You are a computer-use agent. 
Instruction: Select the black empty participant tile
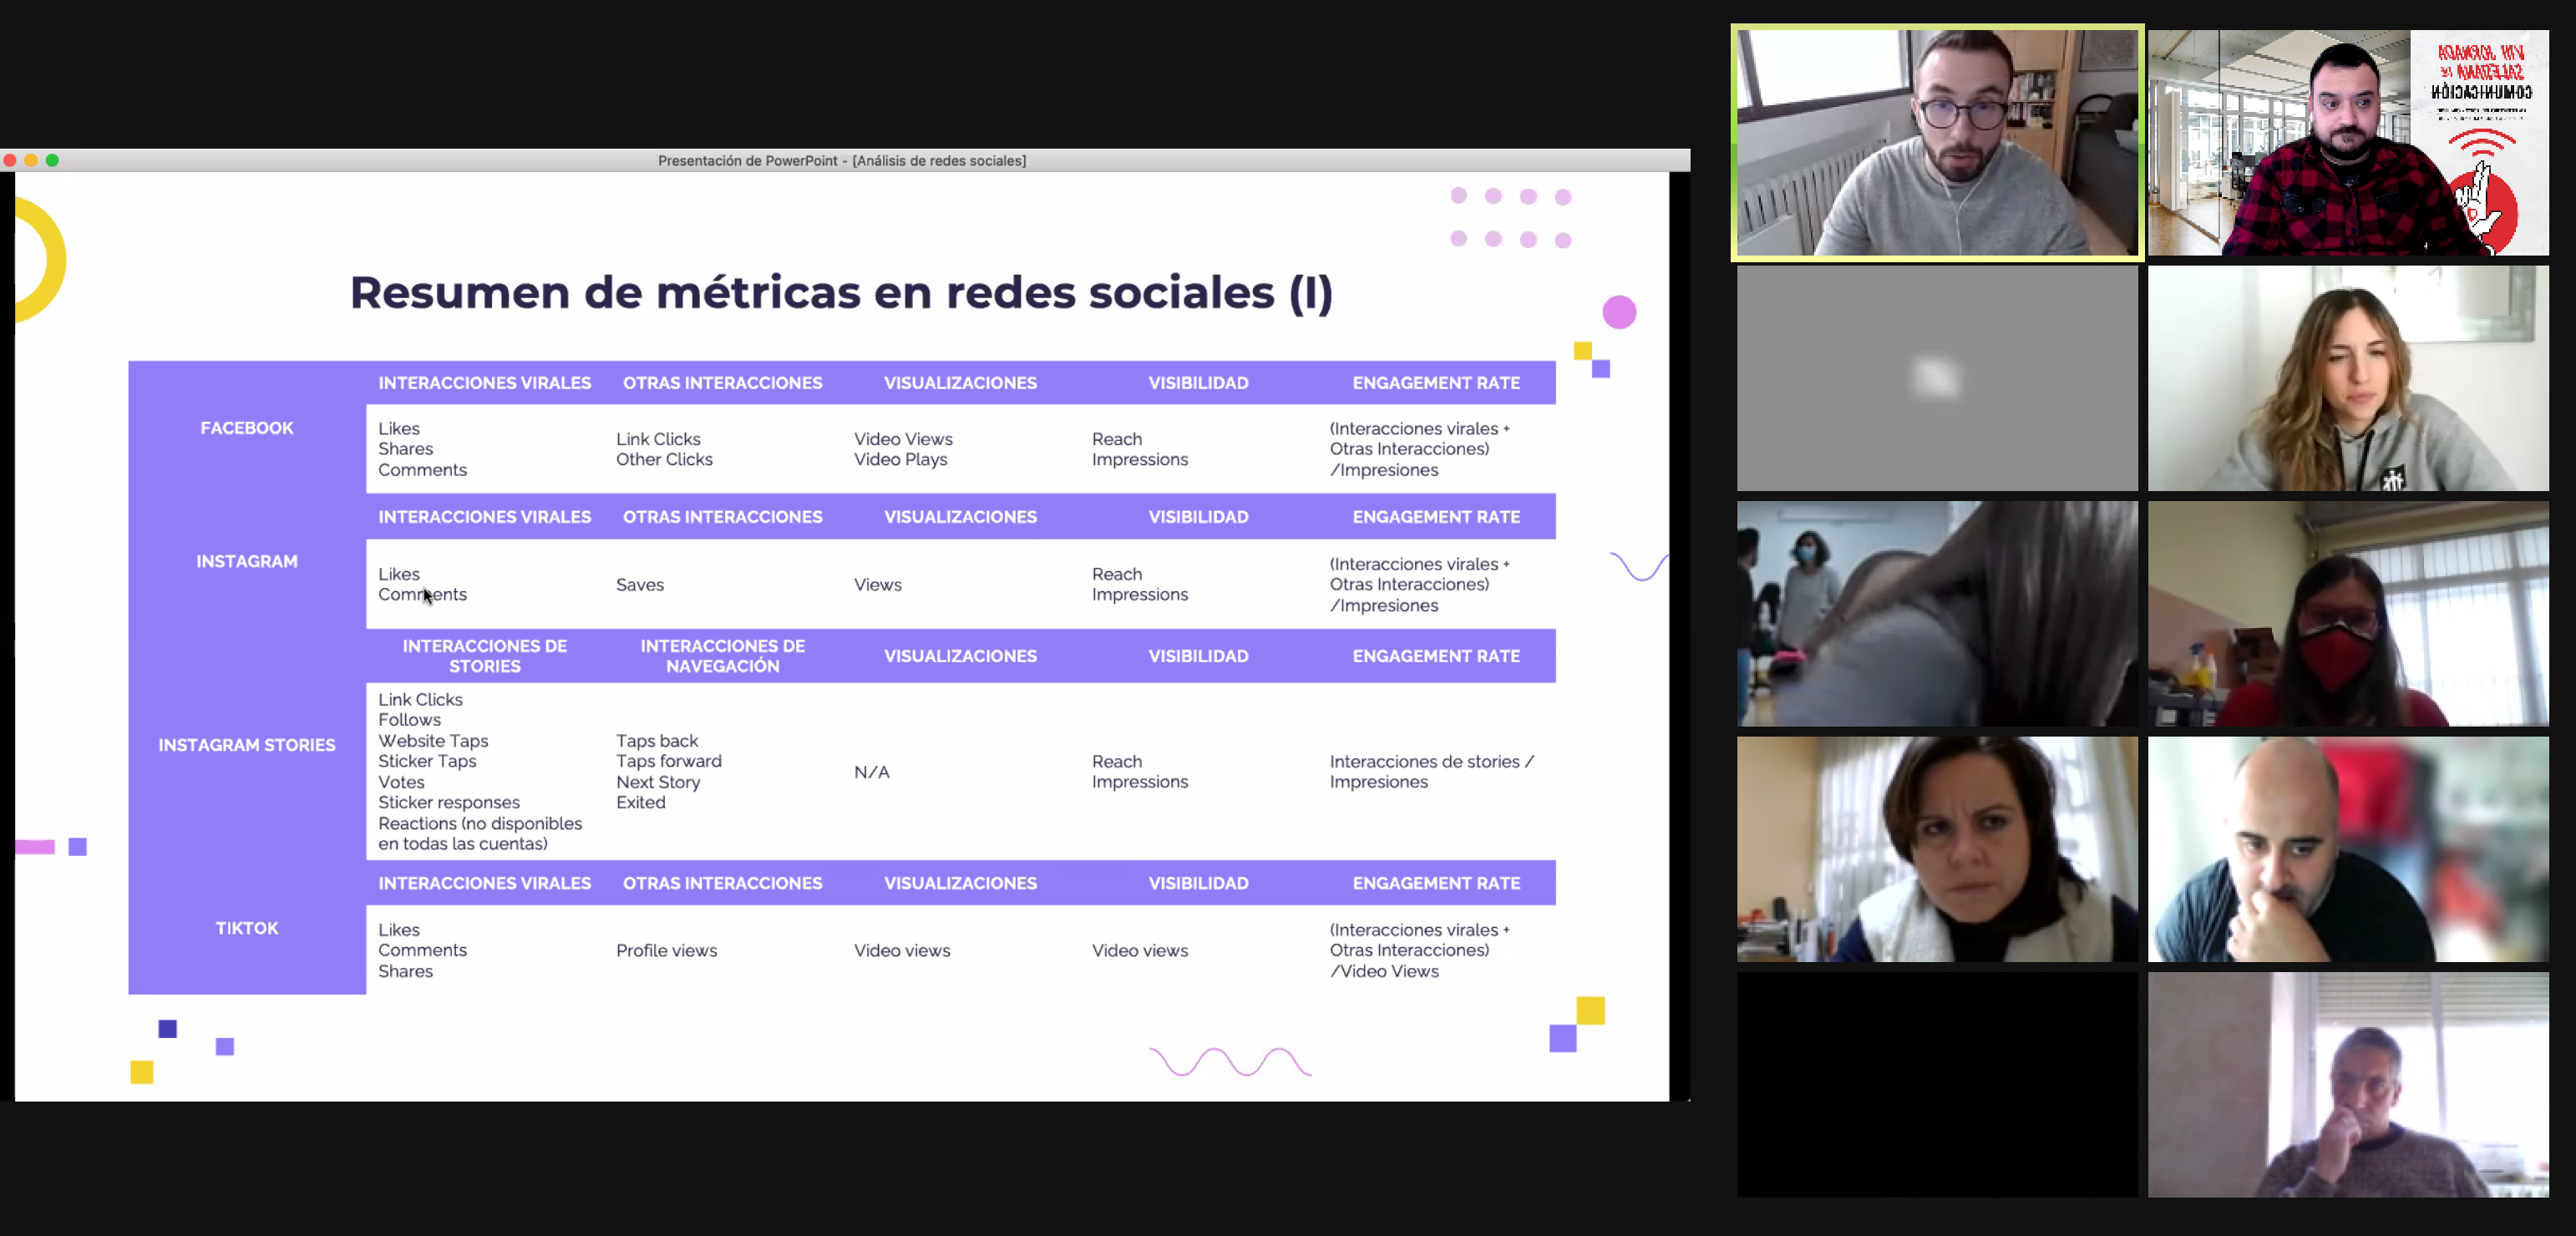[x=1936, y=1084]
